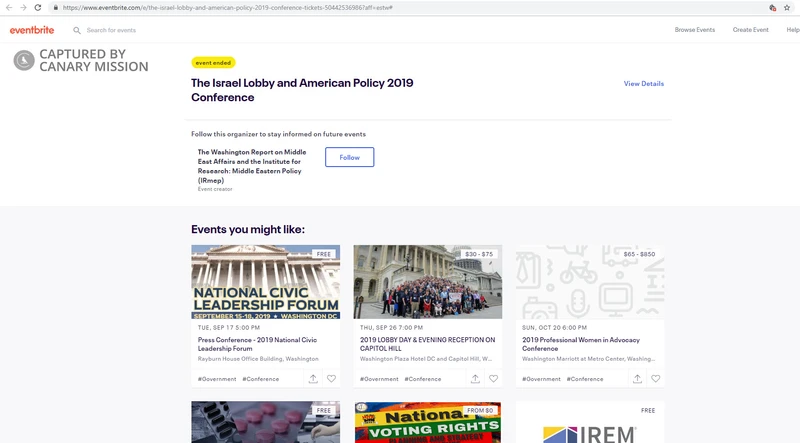Open the extension icon next to star

click(x=772, y=8)
